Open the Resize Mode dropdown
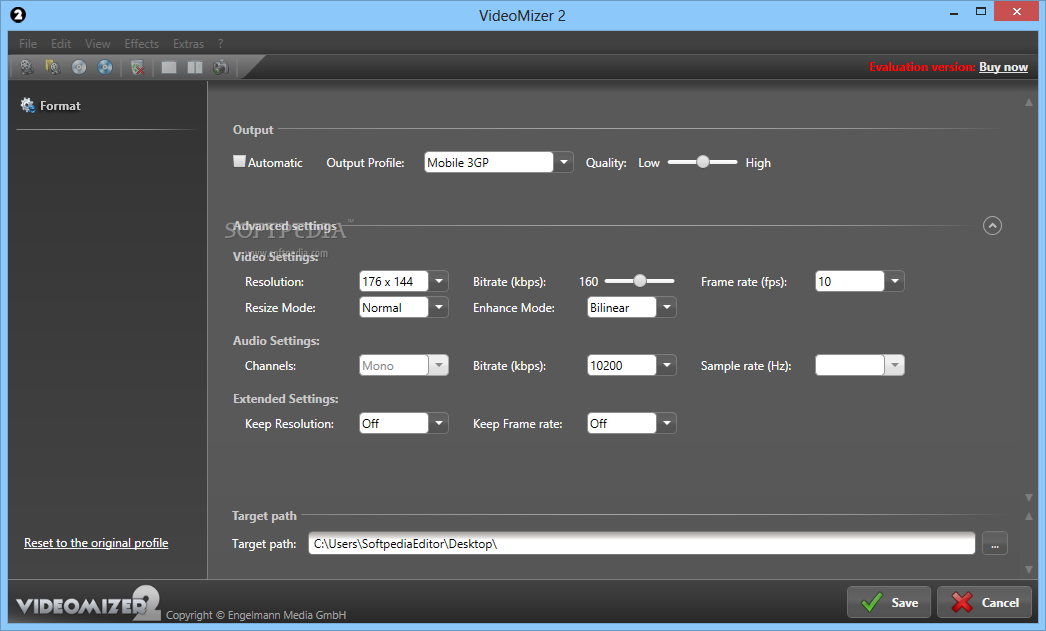 438,307
